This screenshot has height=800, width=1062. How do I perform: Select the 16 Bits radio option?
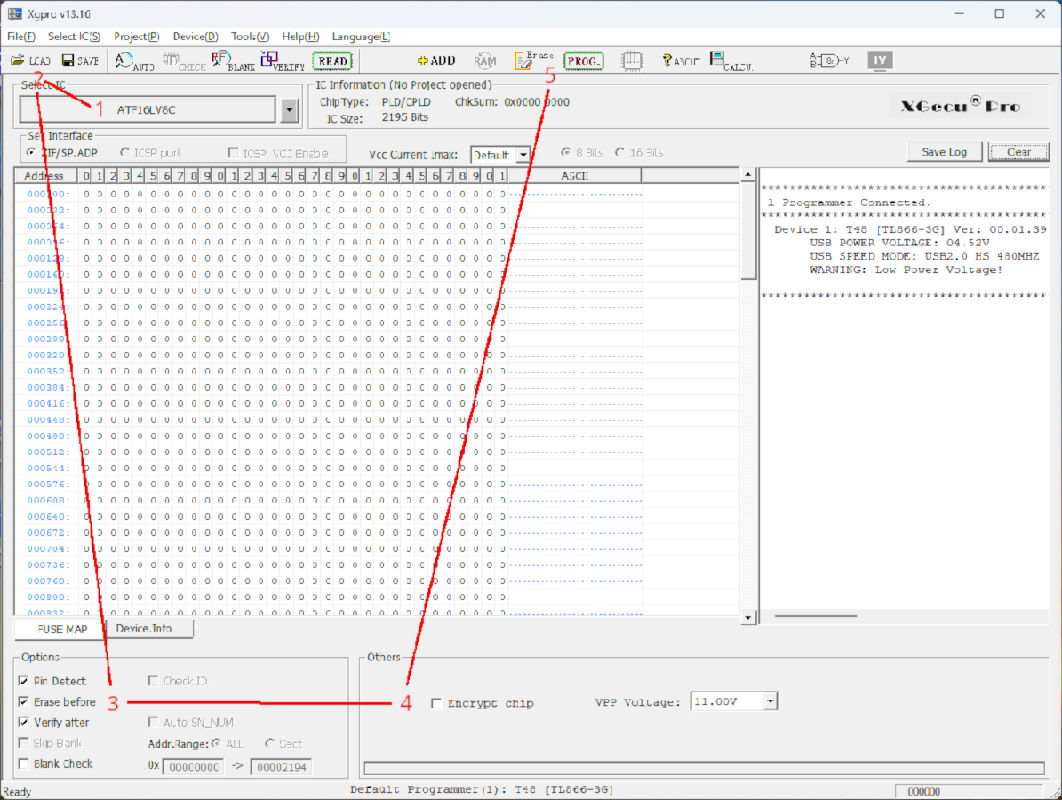click(x=620, y=152)
